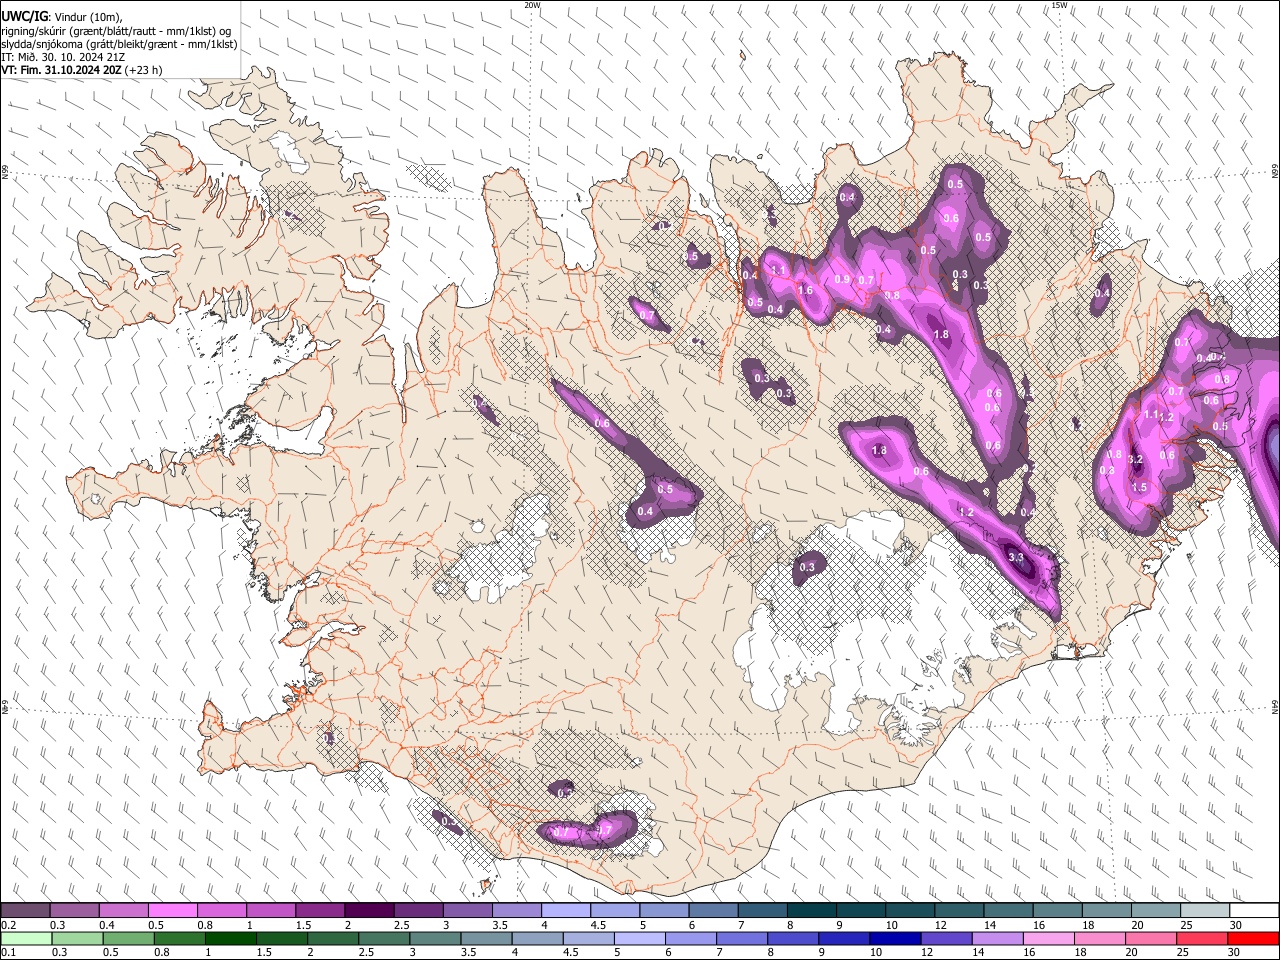Click the '15W' longitude label
1280x960 pixels.
[x=1059, y=5]
